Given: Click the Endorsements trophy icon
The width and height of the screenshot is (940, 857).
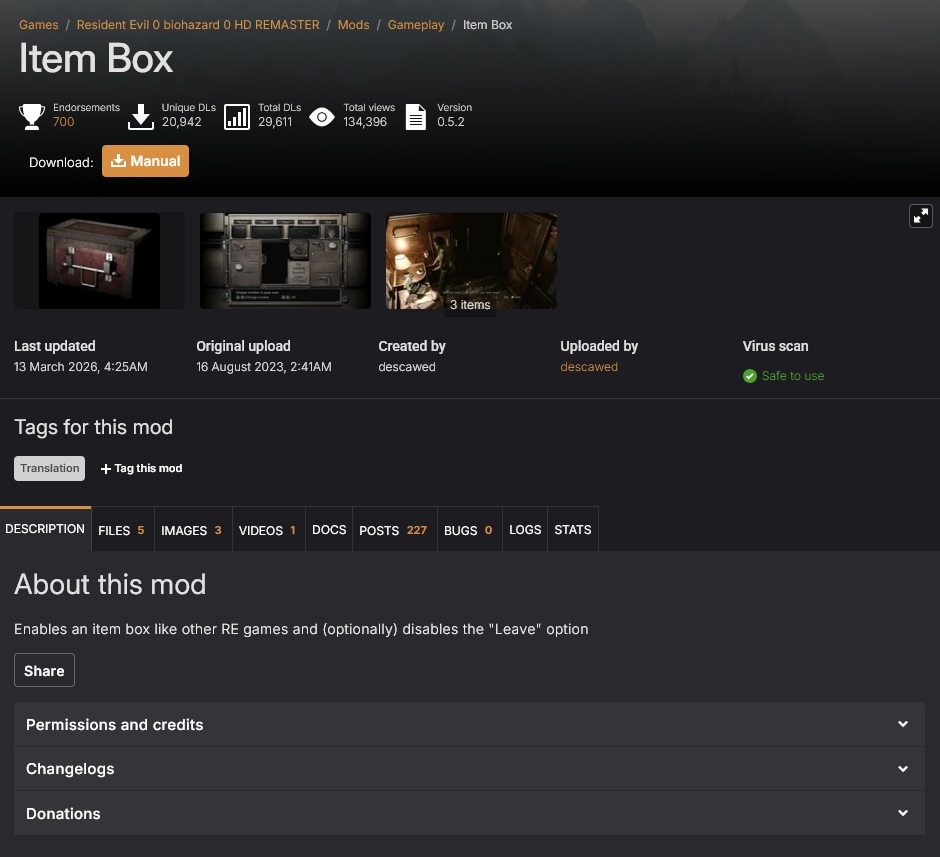Looking at the screenshot, I should tap(32, 116).
